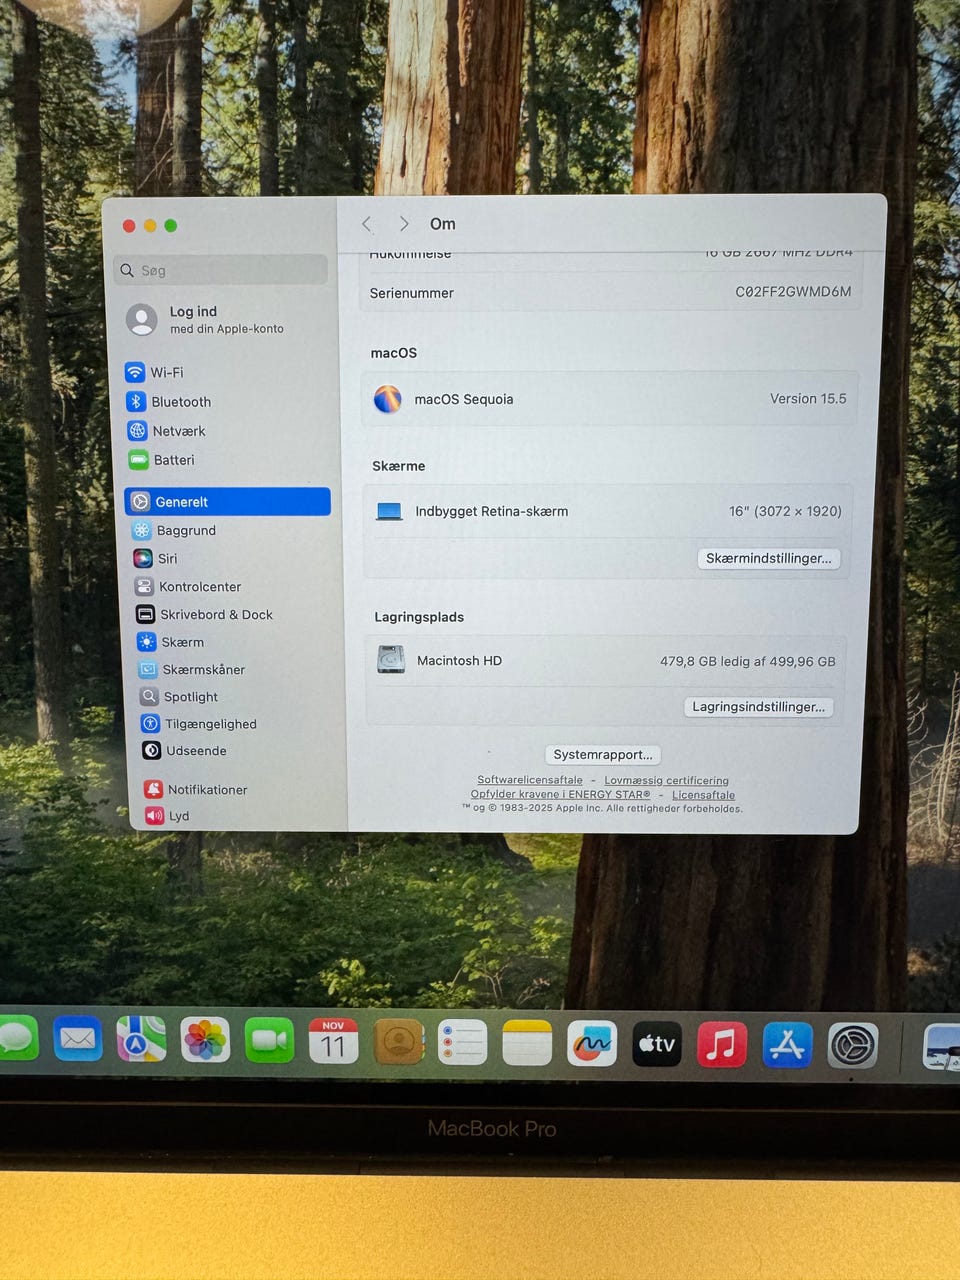This screenshot has width=960, height=1280.
Task: Click System Settings icon in the Dock
Action: [x=853, y=1046]
